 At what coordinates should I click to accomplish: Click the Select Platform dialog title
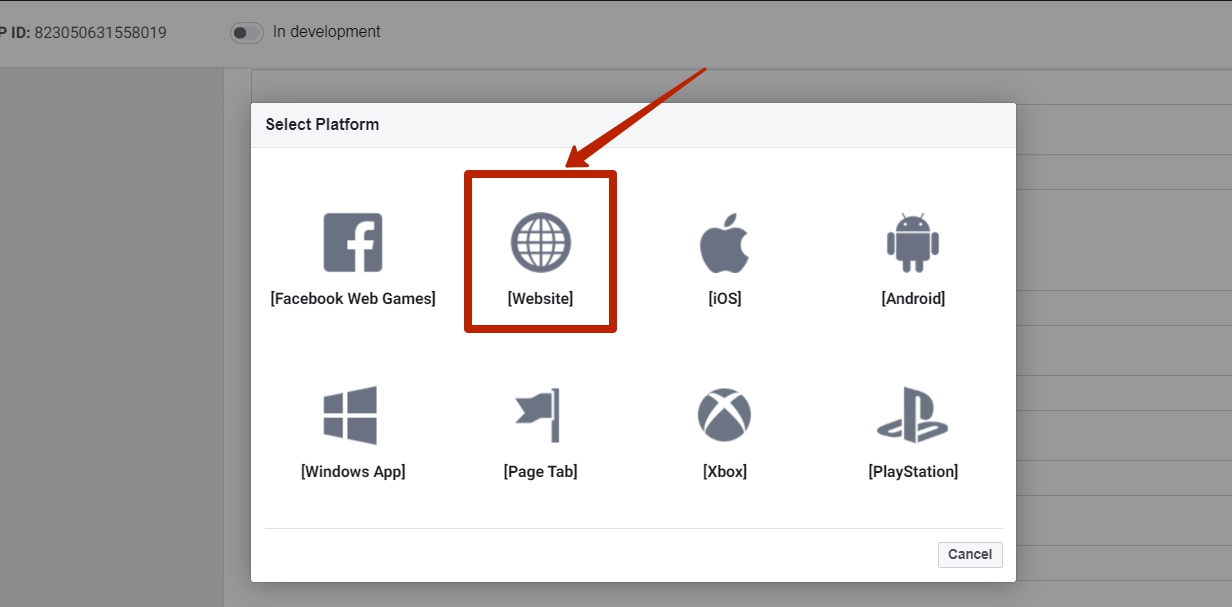322,123
